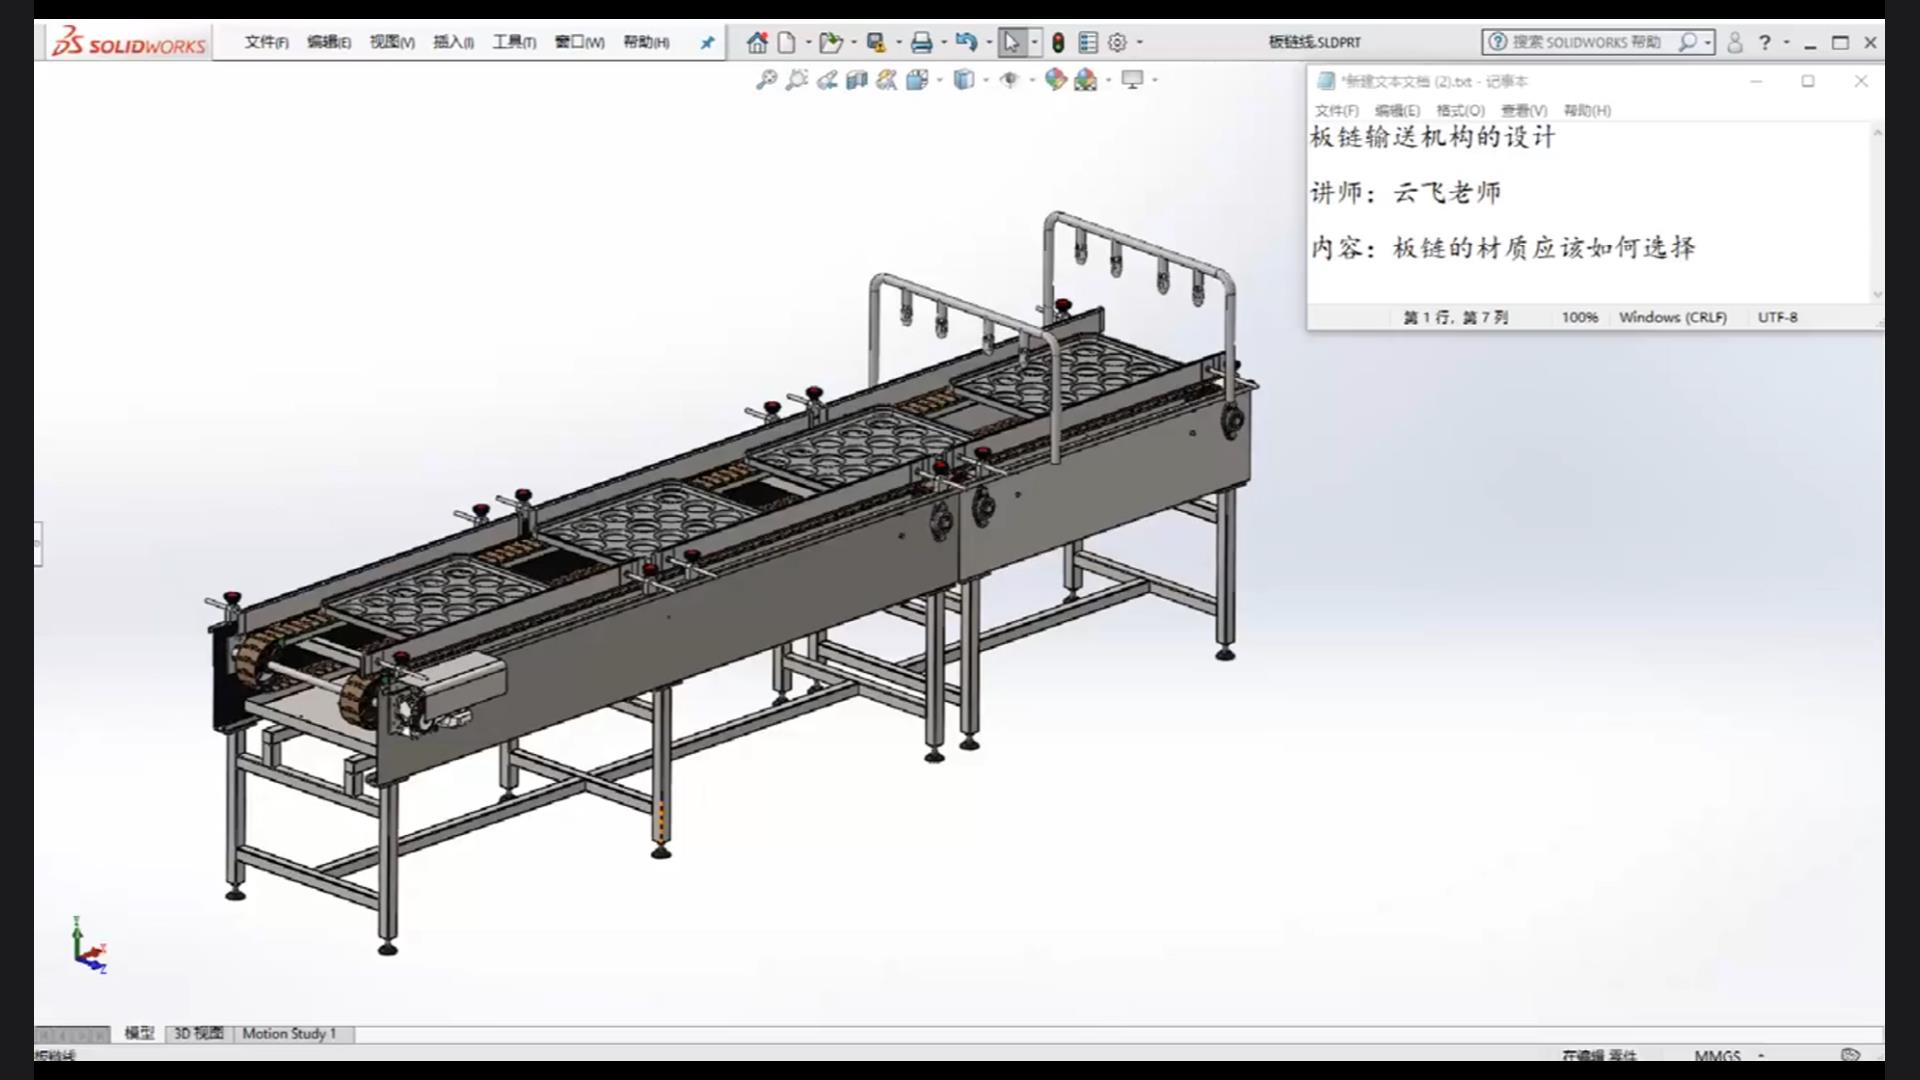Expand the Print dropdown arrow
Image resolution: width=1920 pixels, height=1080 pixels.
[943, 42]
